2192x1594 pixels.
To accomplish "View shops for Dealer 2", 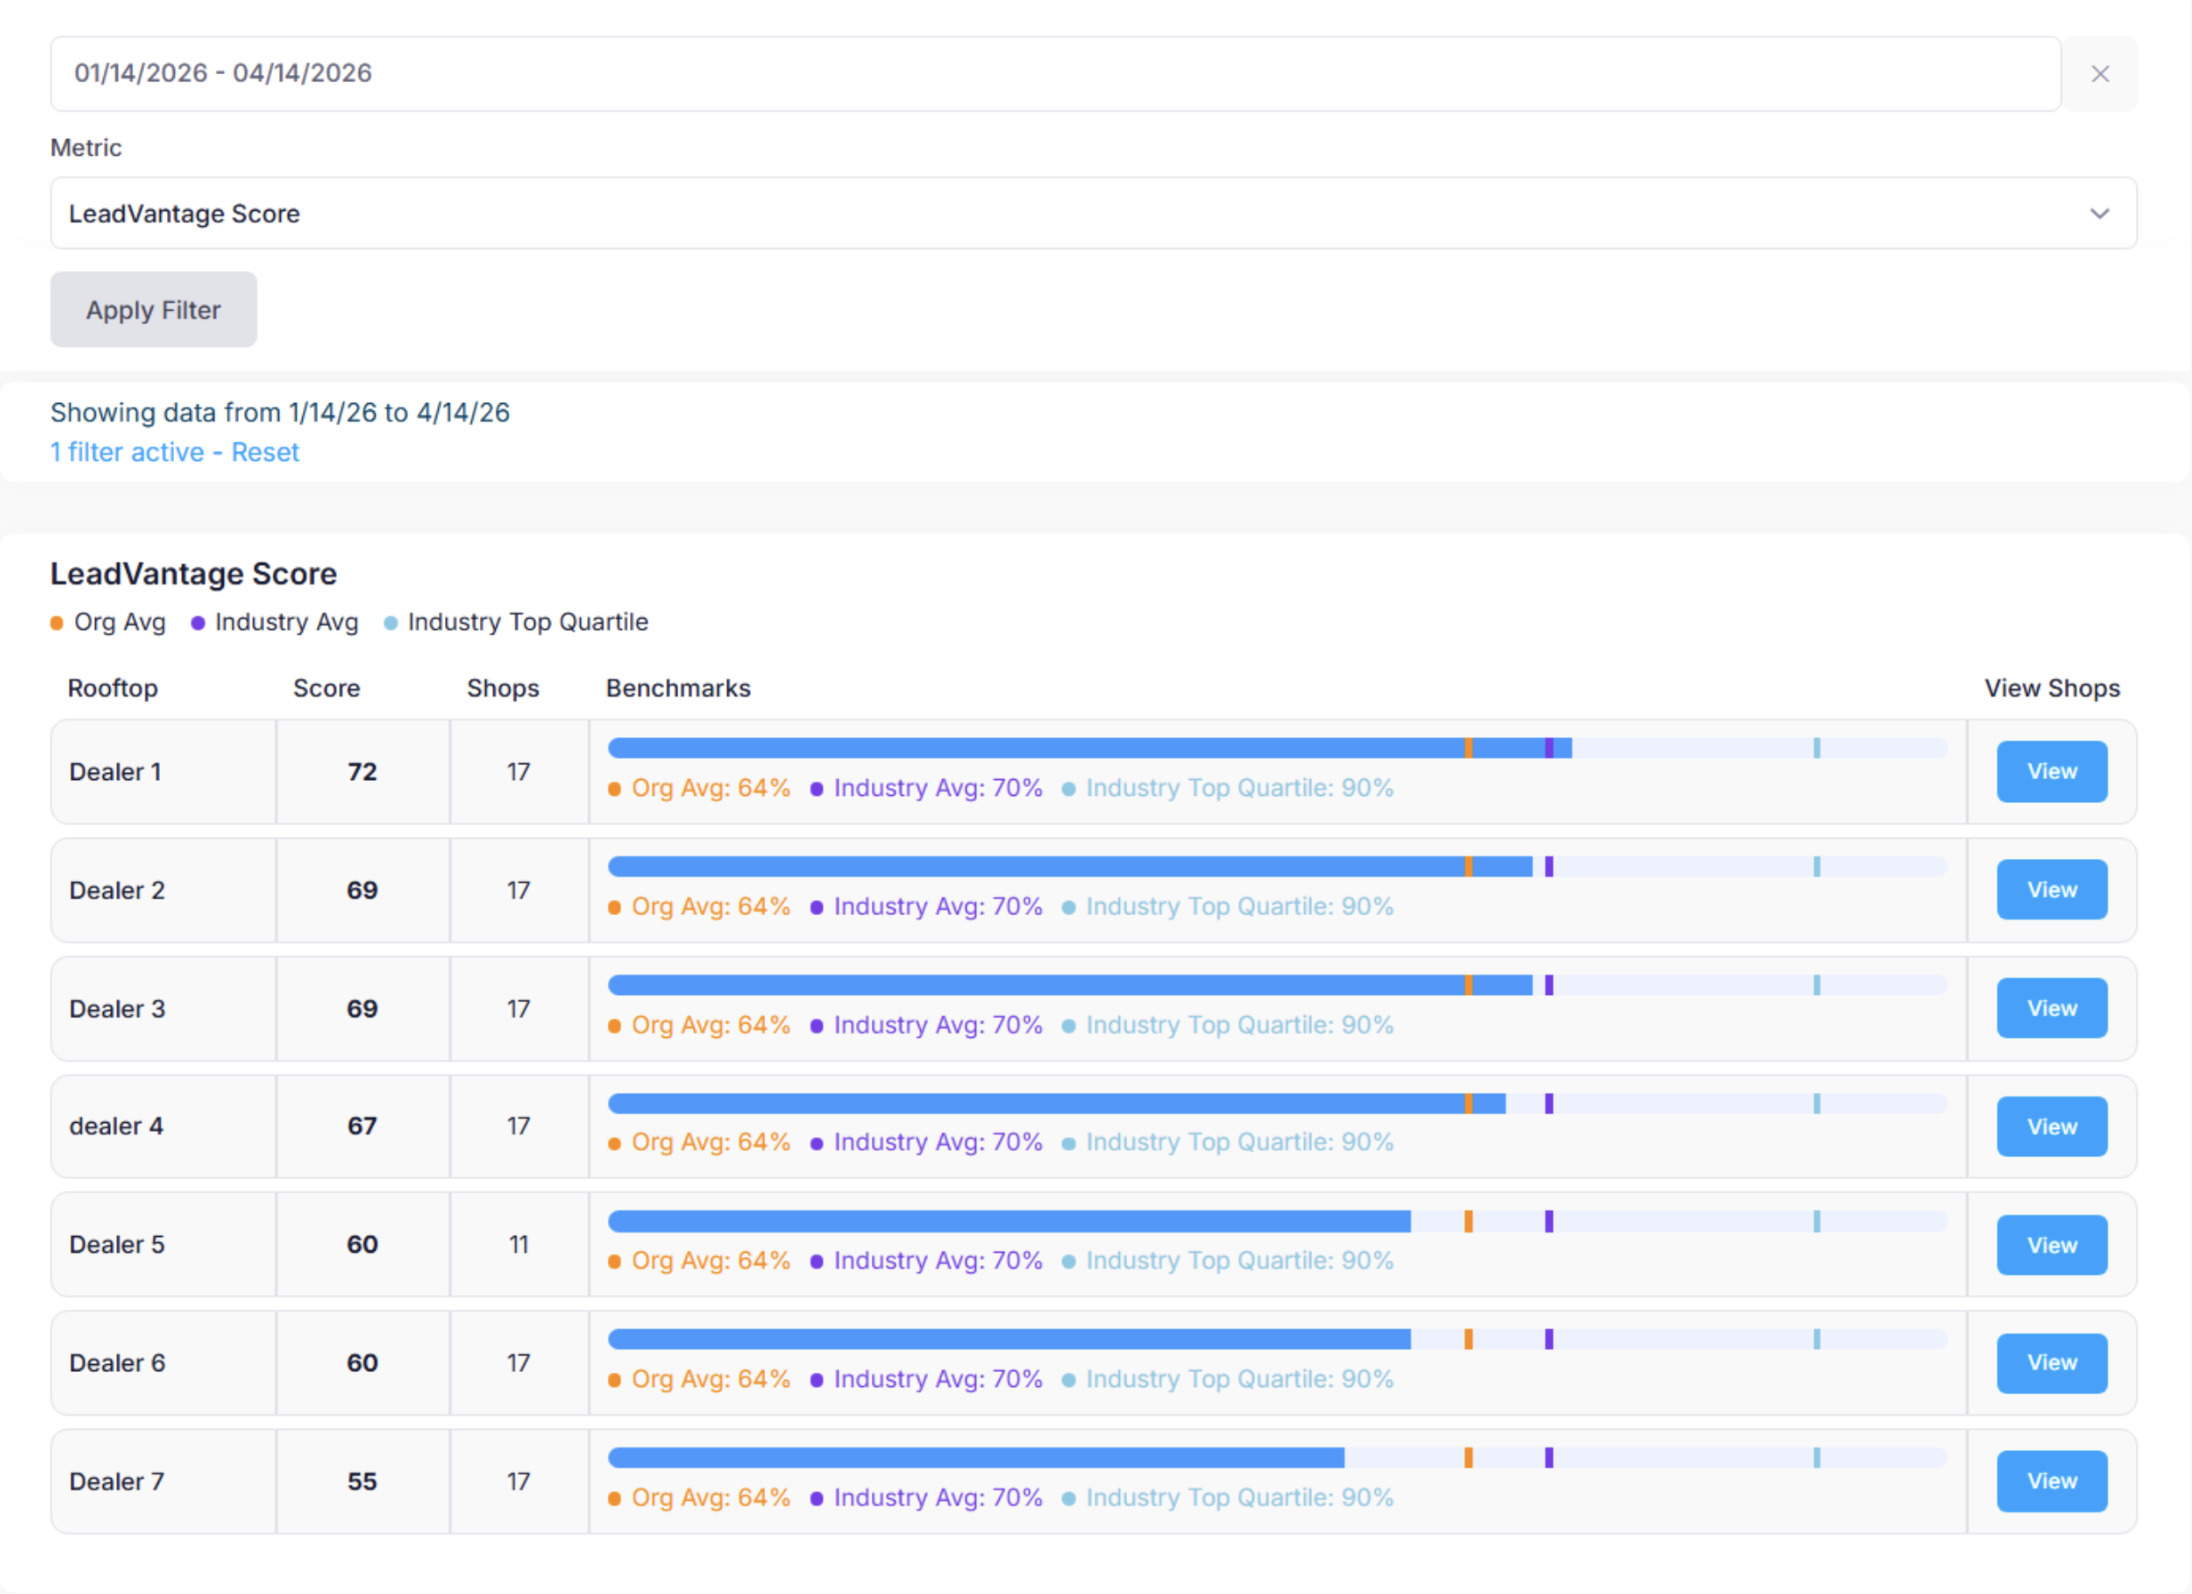I will (x=2051, y=890).
